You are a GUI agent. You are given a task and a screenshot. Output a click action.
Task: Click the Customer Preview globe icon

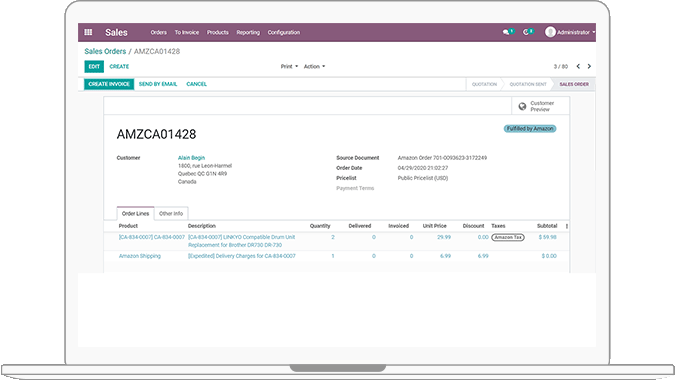[x=522, y=106]
